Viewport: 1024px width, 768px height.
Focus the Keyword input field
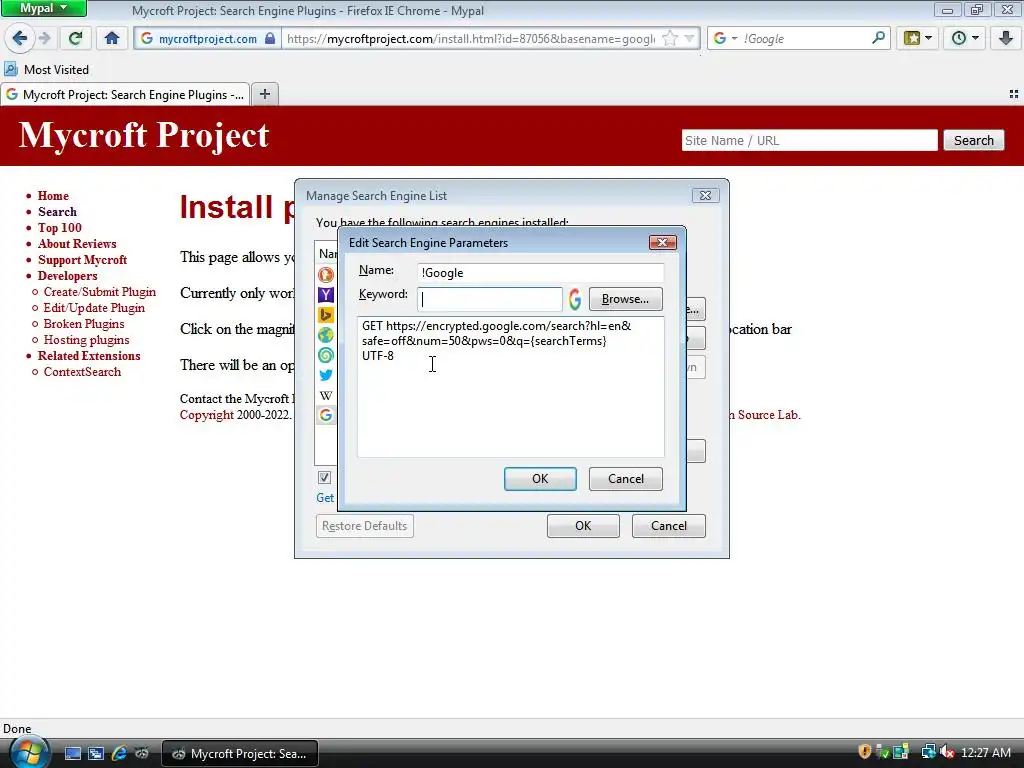point(490,299)
